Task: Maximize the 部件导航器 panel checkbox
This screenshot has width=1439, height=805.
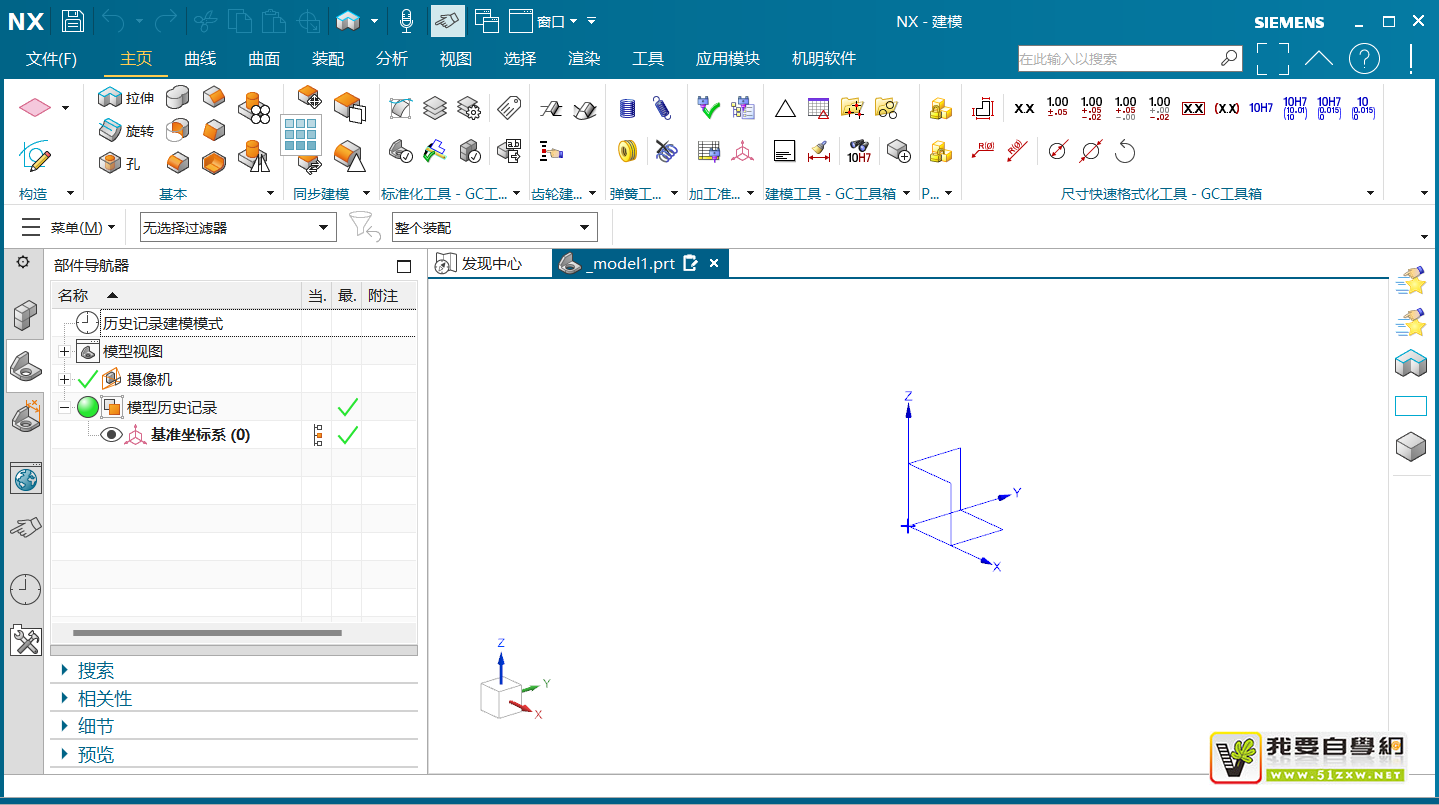Action: [x=404, y=266]
